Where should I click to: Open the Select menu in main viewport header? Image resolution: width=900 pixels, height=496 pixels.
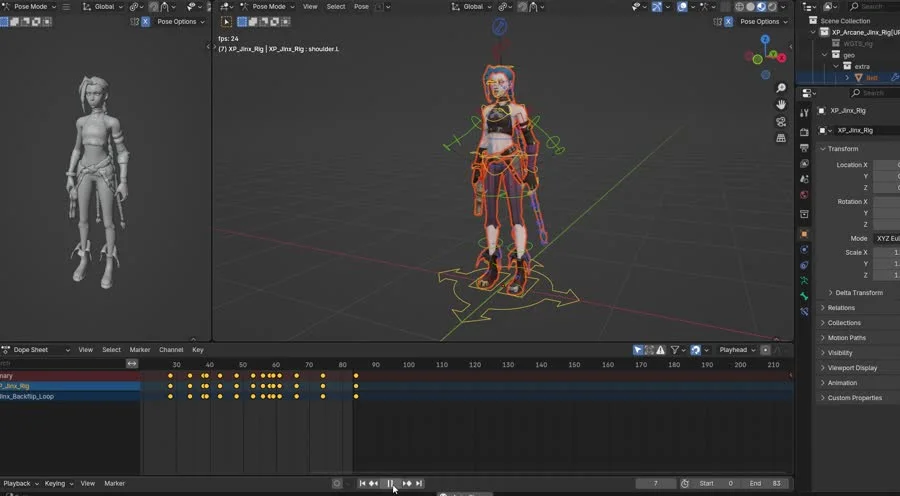point(336,7)
